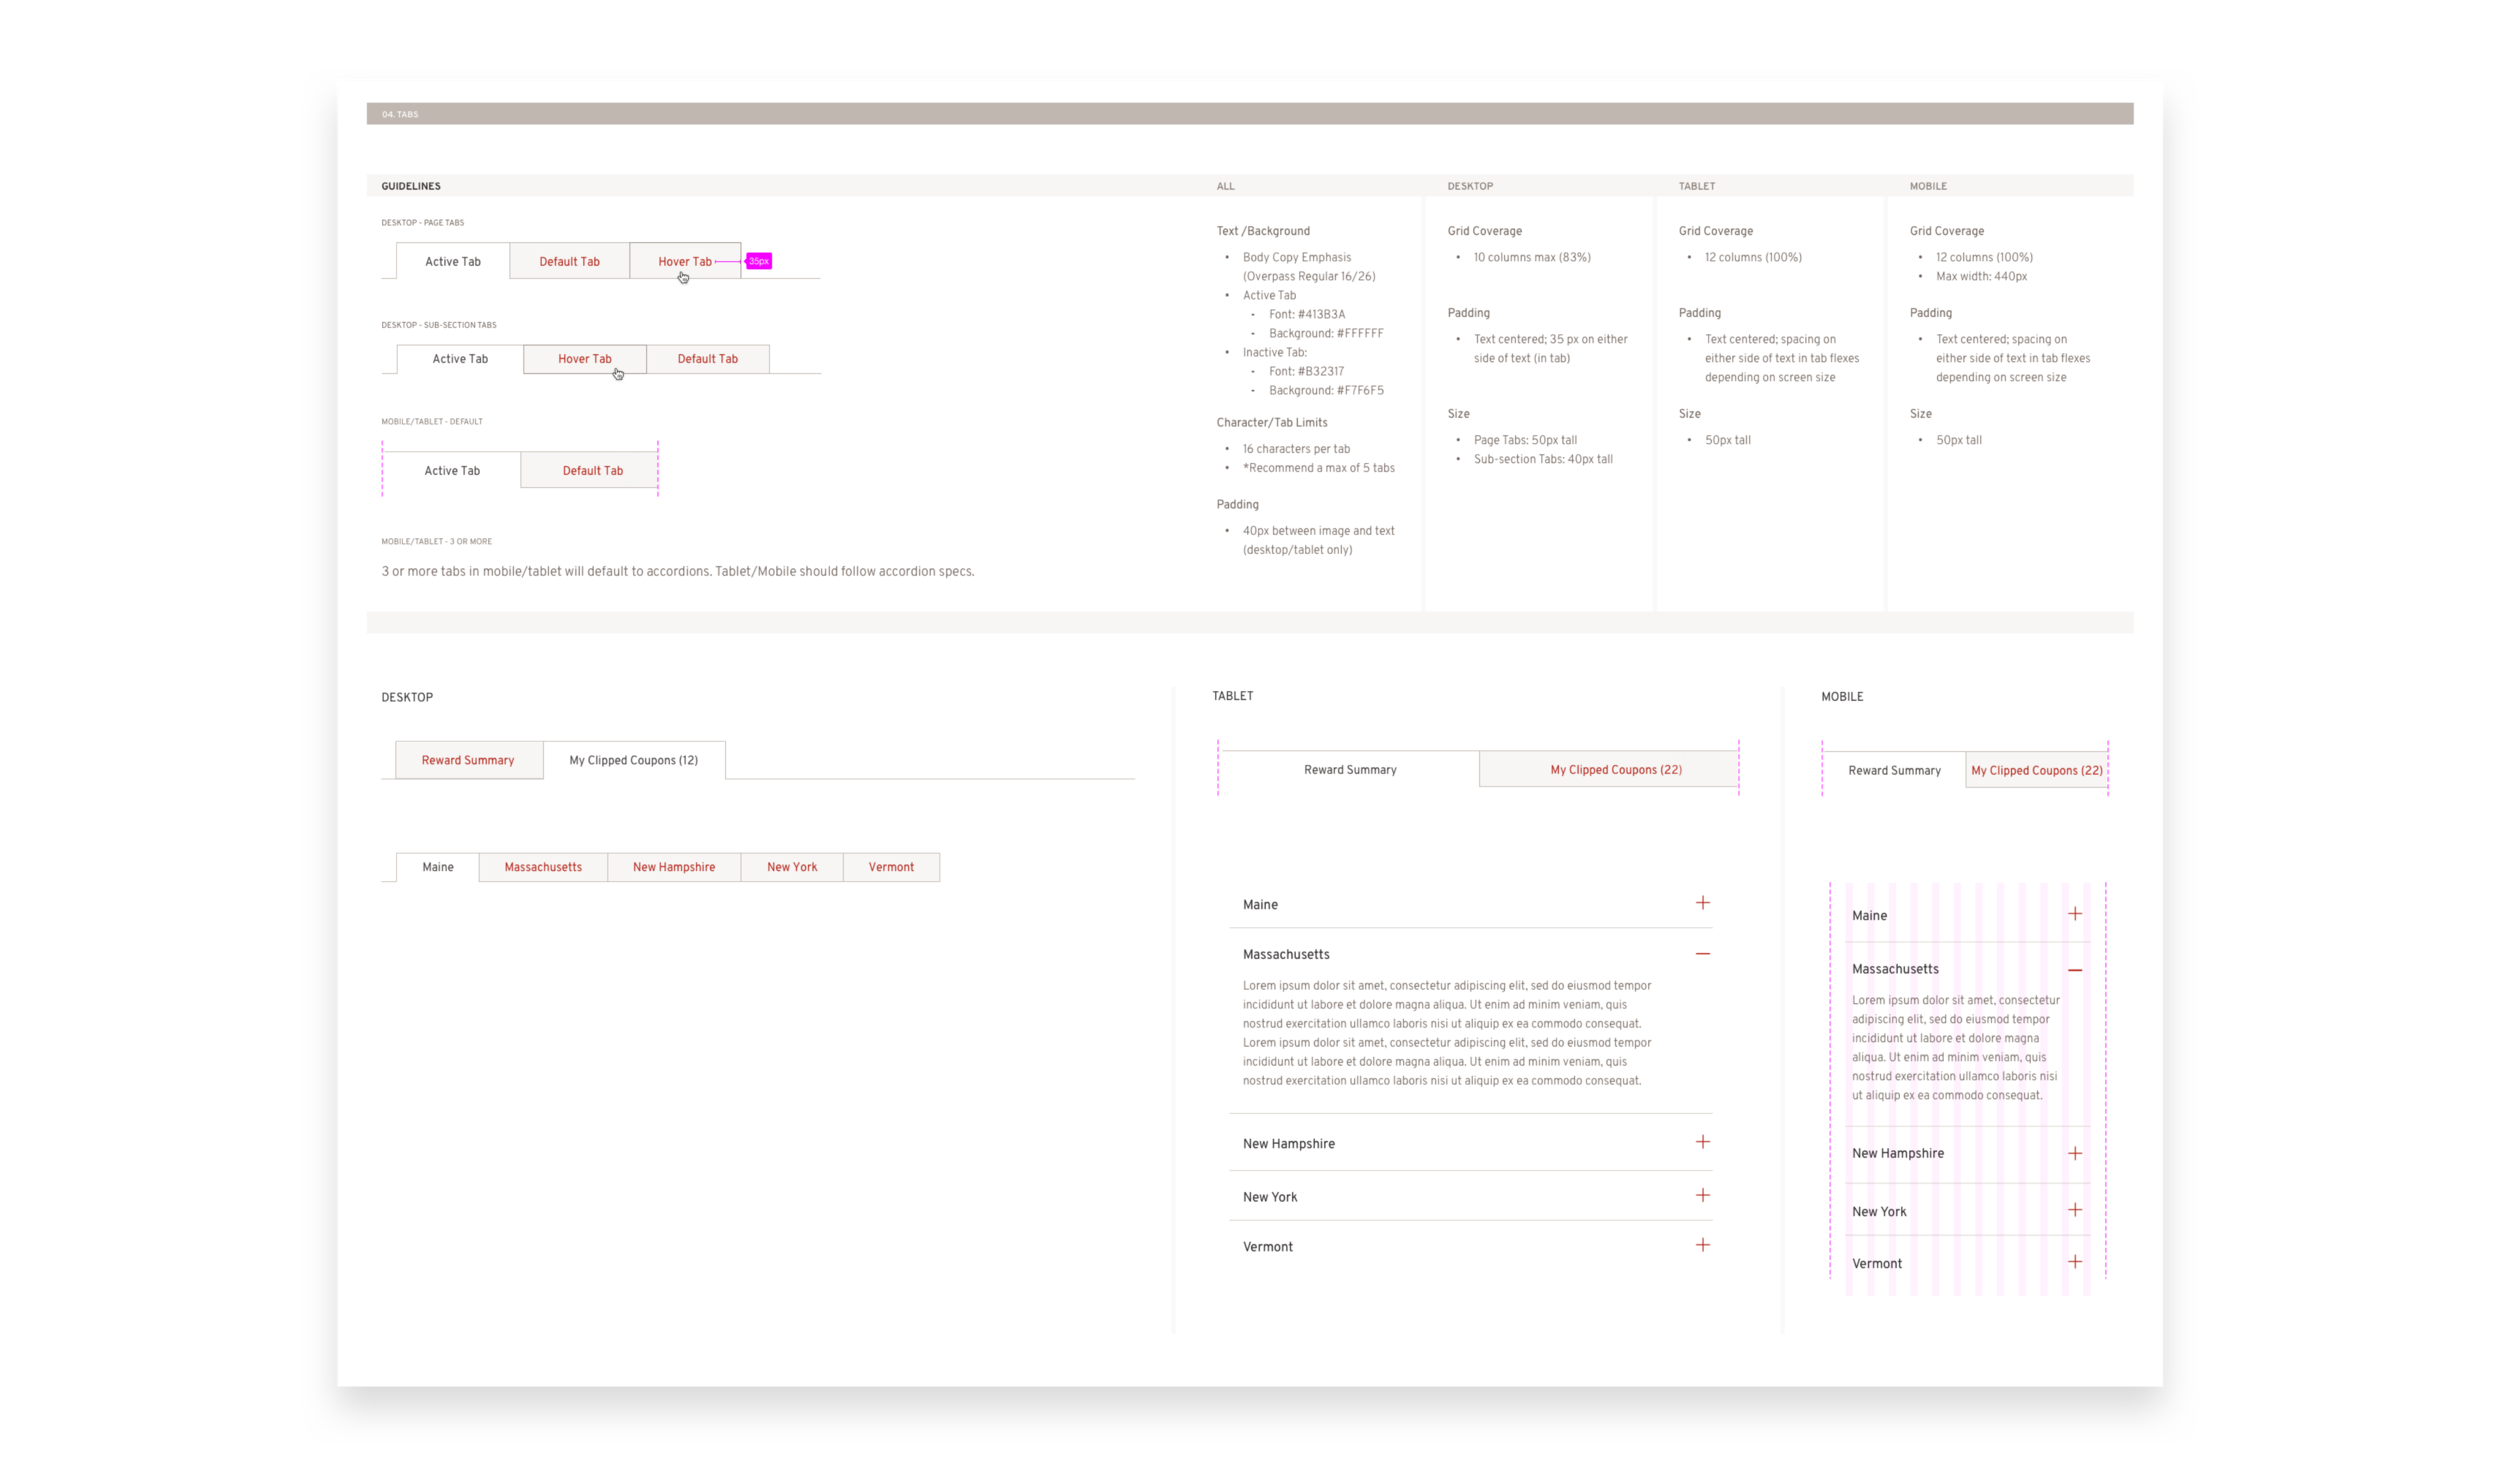The image size is (2500, 1467).
Task: Select mobile Reward Summary tab
Action: 1894,771
